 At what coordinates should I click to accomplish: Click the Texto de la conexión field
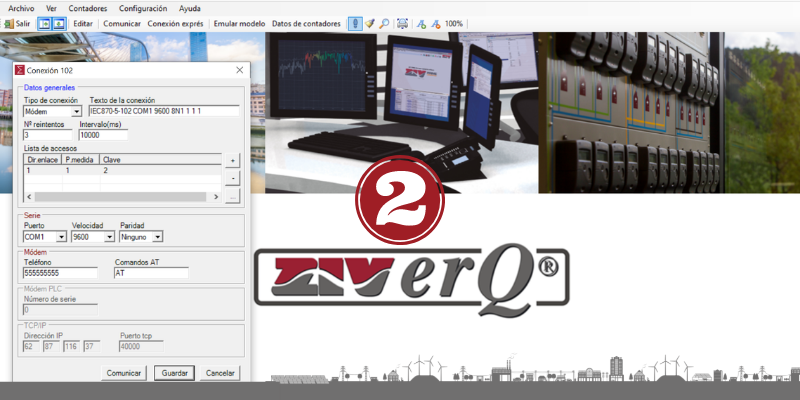pos(164,111)
